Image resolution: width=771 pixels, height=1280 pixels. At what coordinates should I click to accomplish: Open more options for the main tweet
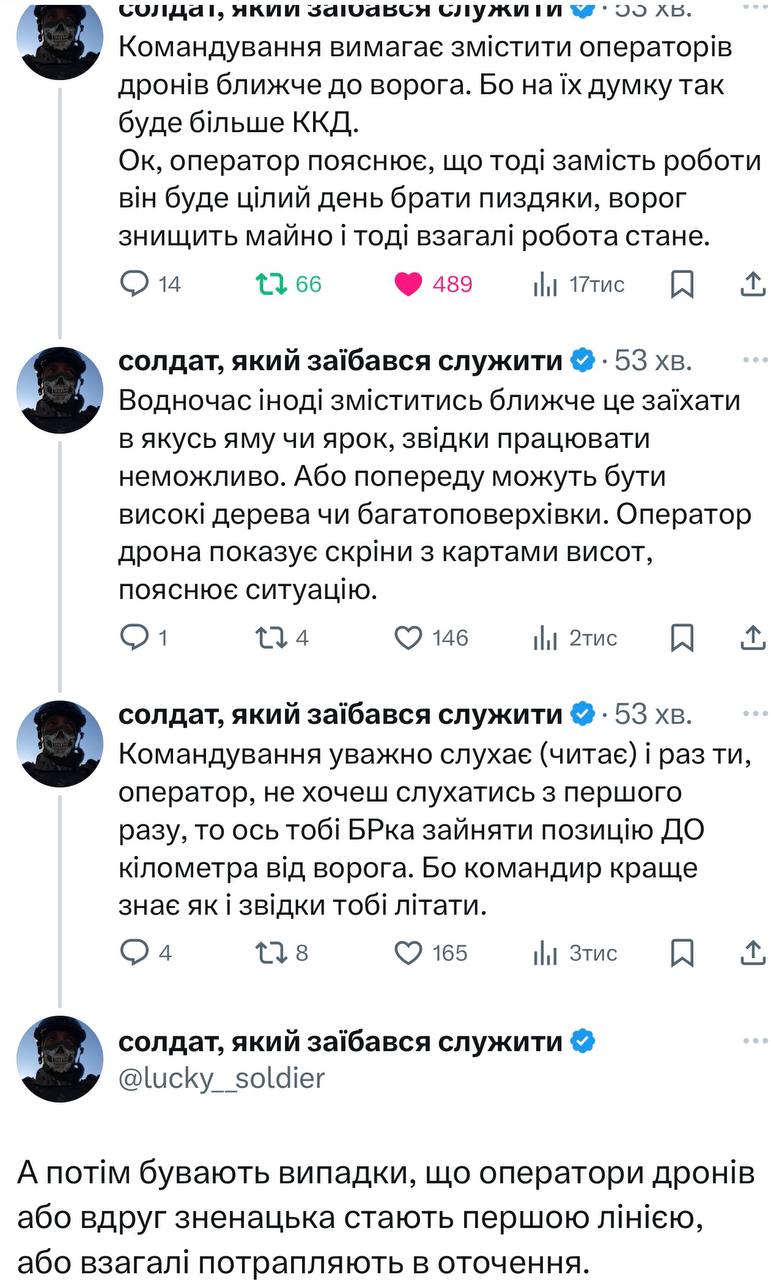pyautogui.click(x=752, y=1041)
